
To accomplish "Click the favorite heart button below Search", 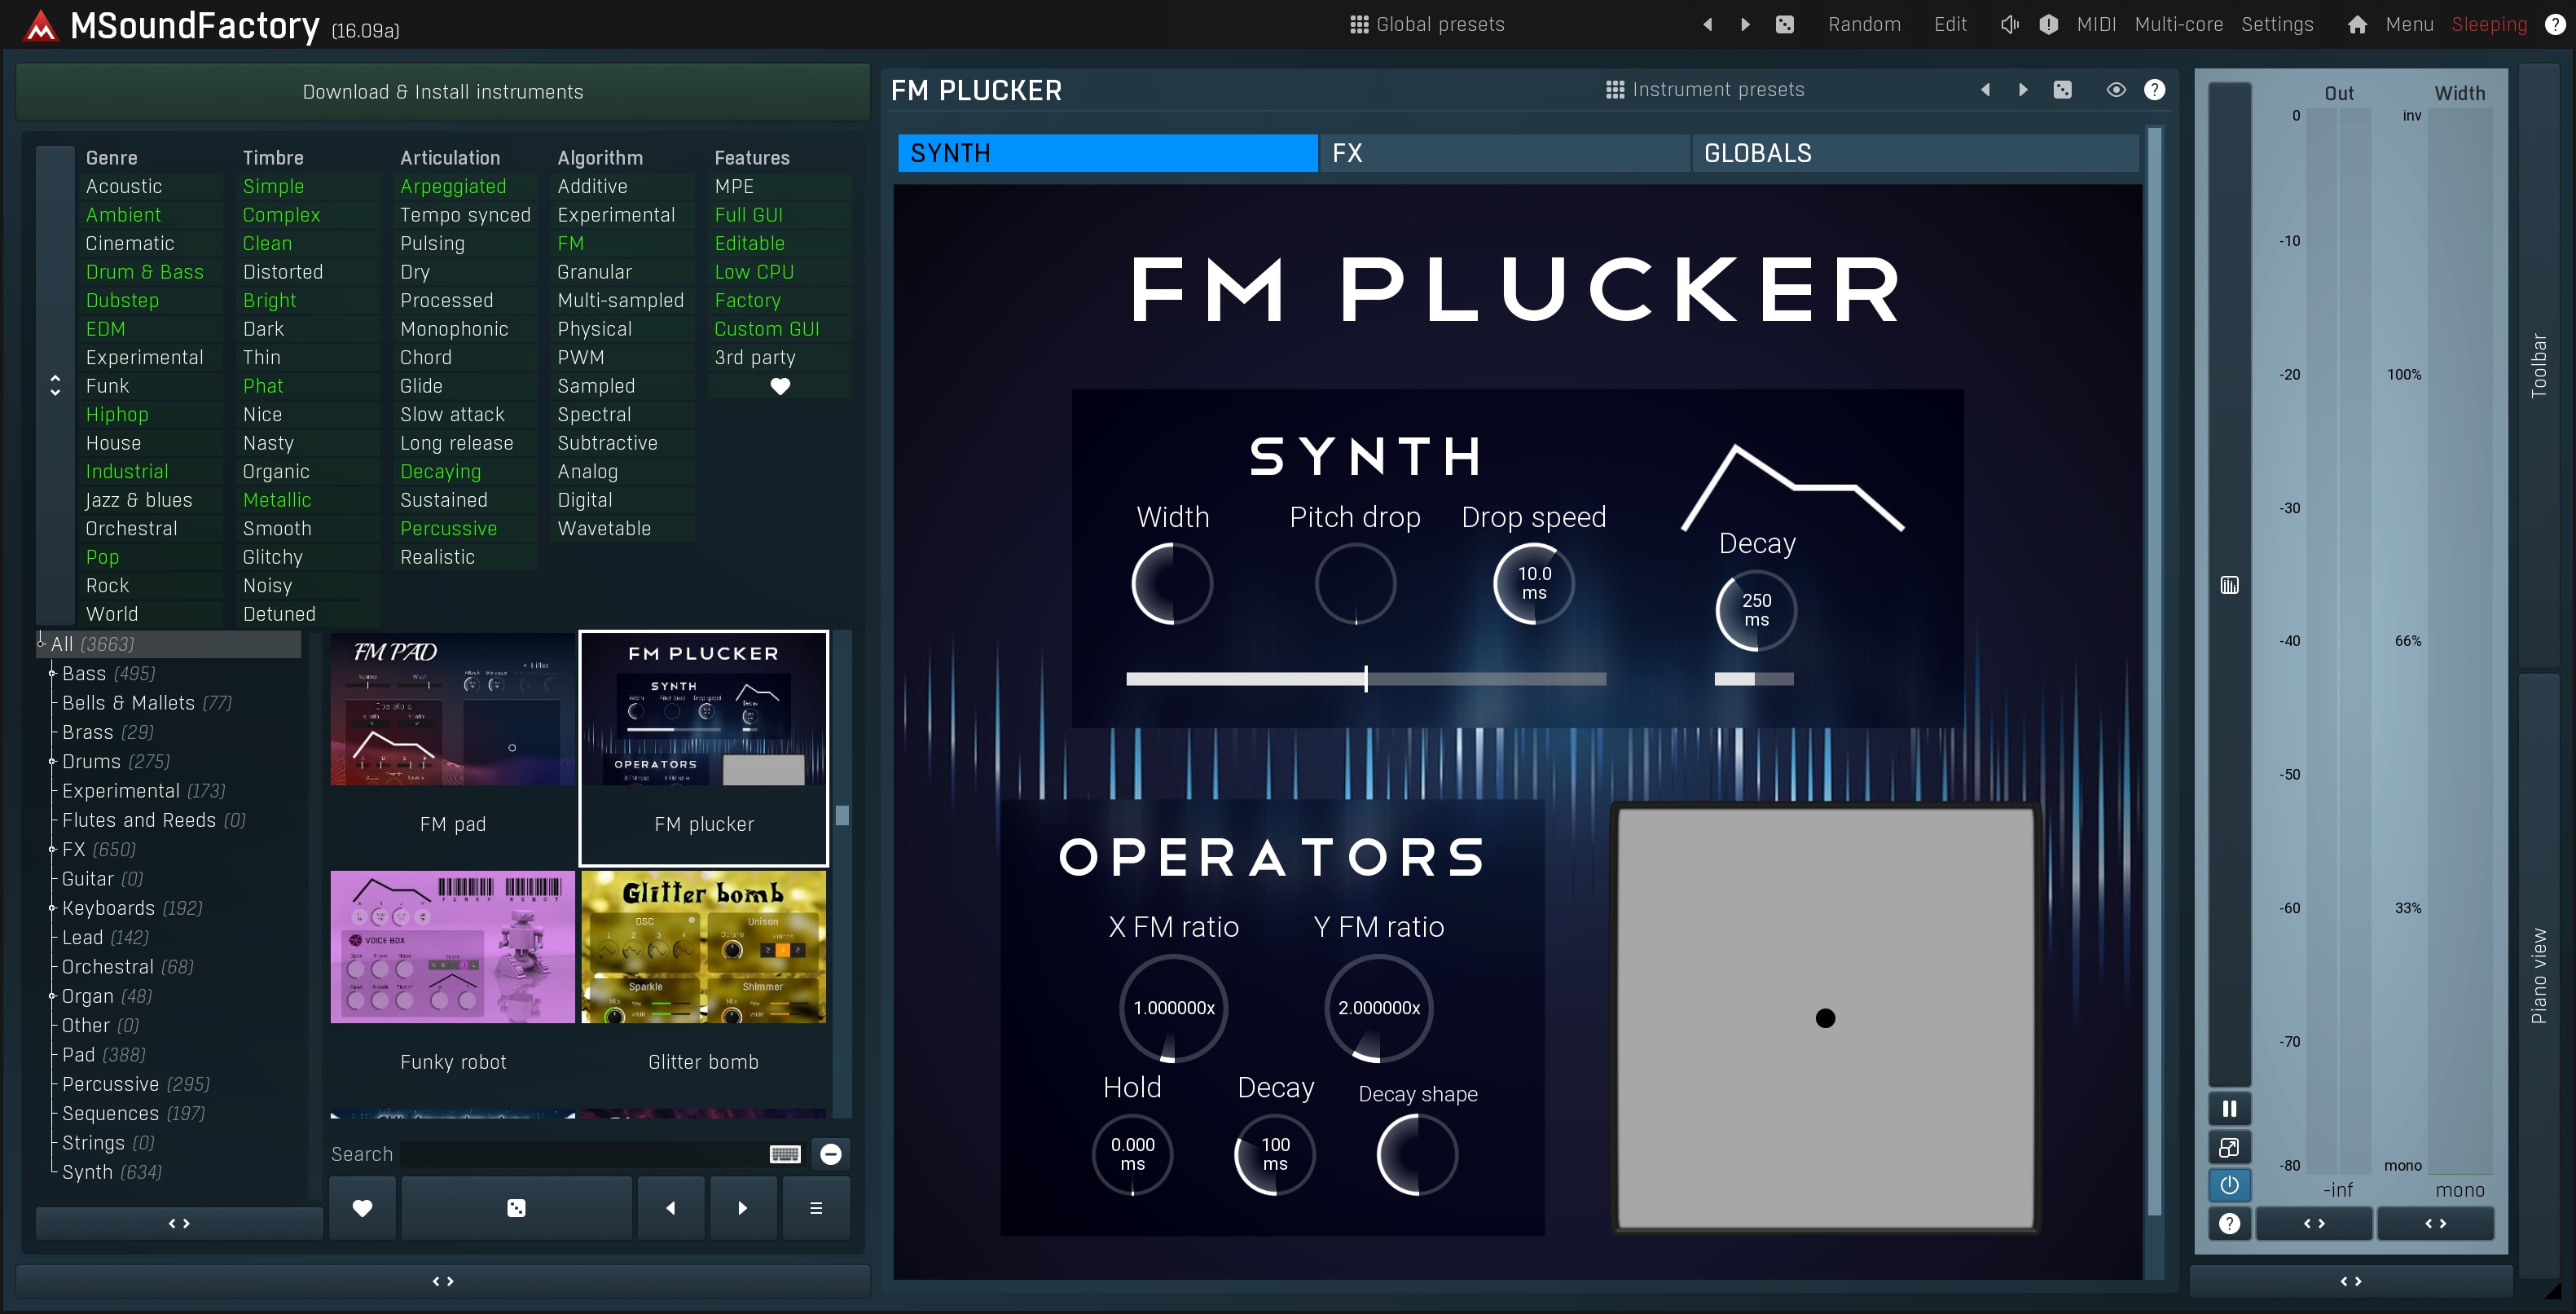I will pyautogui.click(x=362, y=1208).
